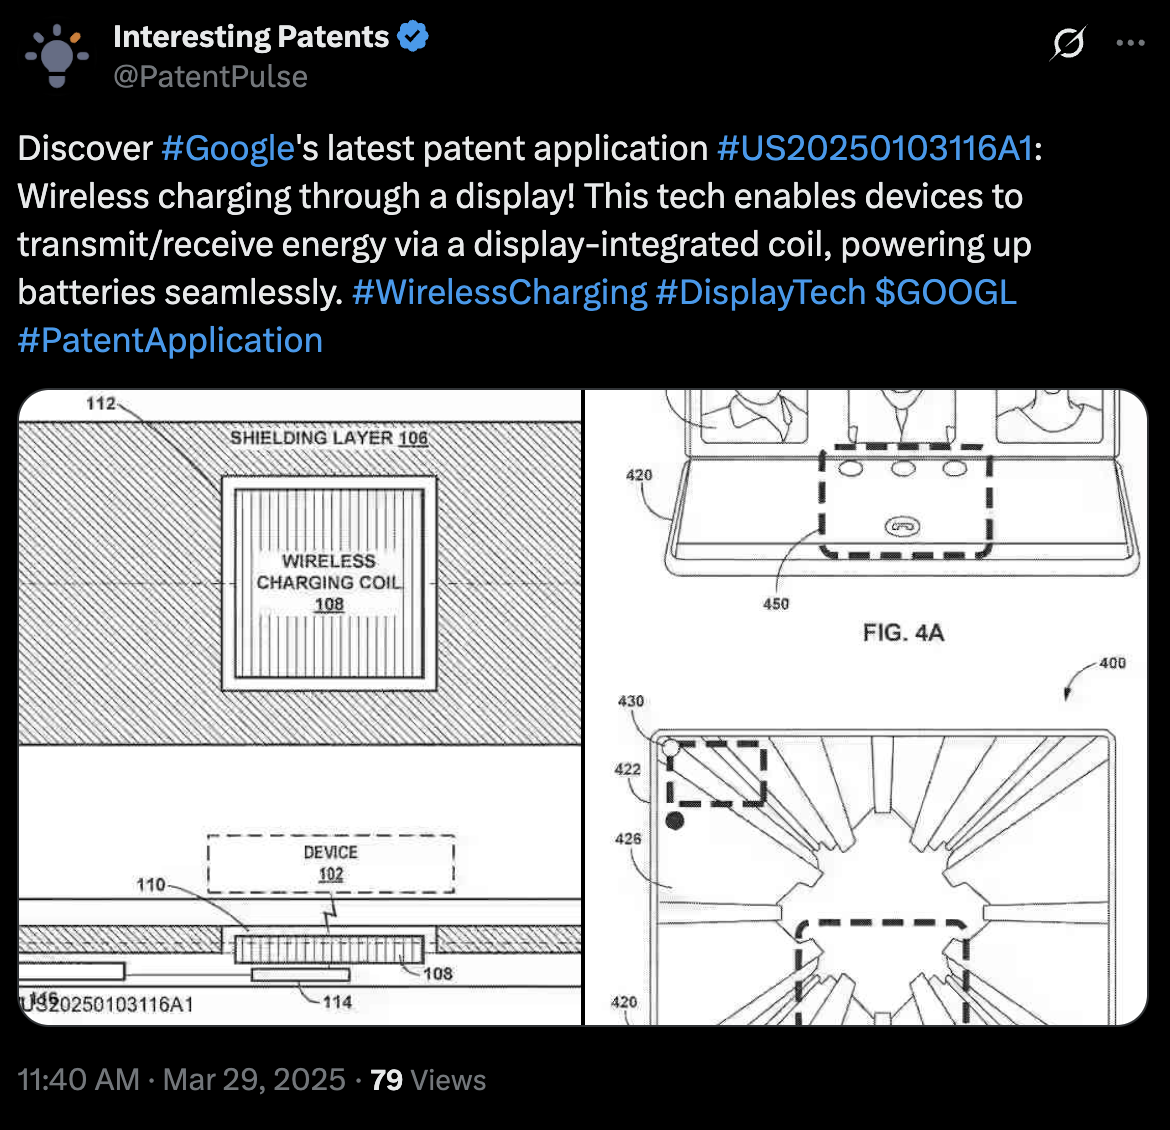1170x1130 pixels.
Task: Click the tweet body text
Action: [530, 244]
